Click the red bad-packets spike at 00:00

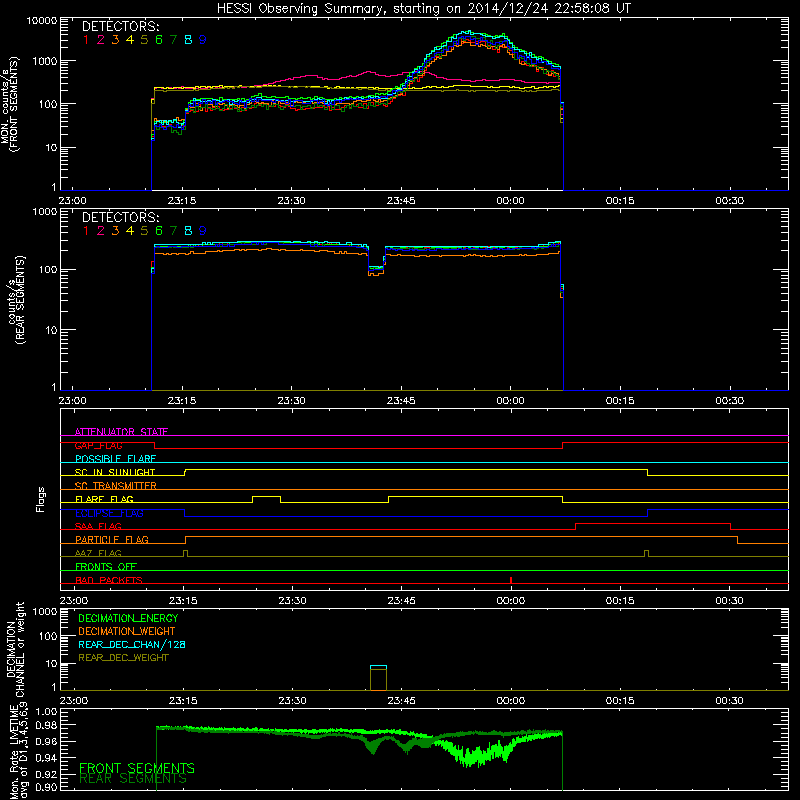[511, 580]
